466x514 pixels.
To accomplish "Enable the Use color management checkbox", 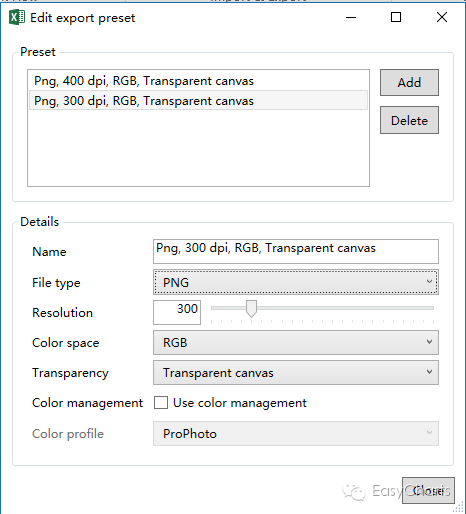I will 161,403.
